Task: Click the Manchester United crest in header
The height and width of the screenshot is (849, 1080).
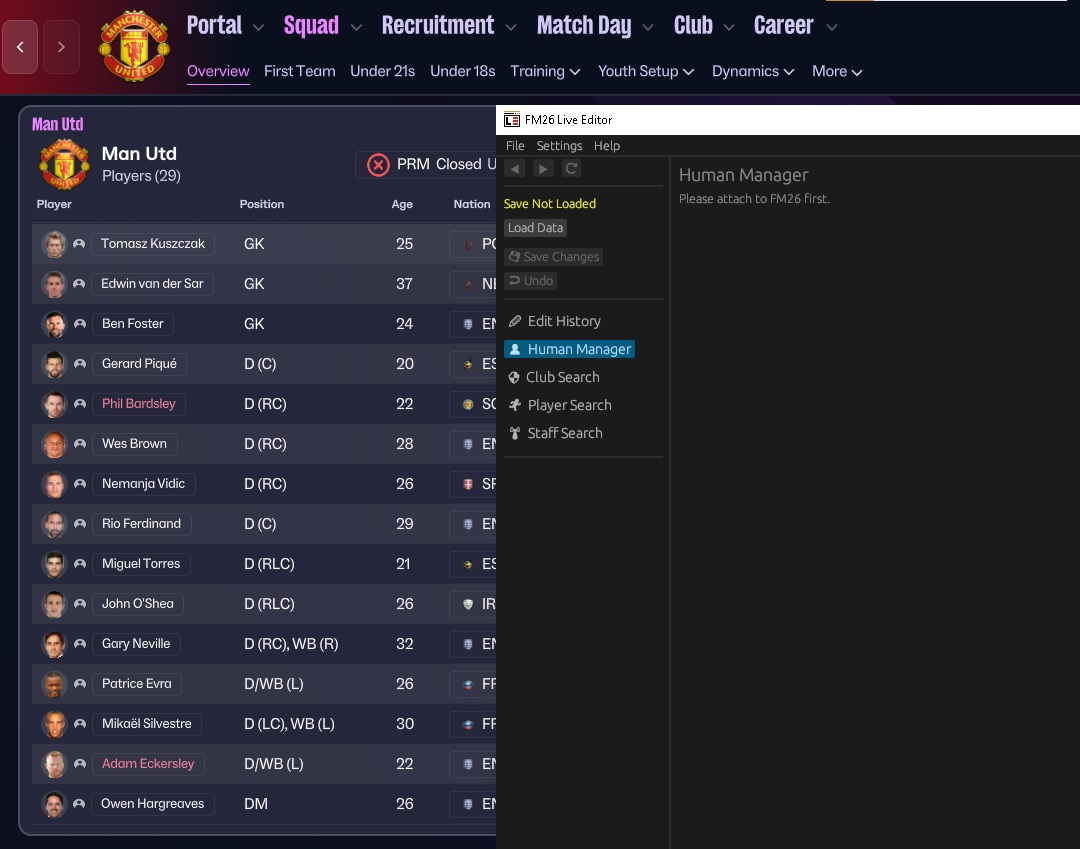Action: coord(133,46)
